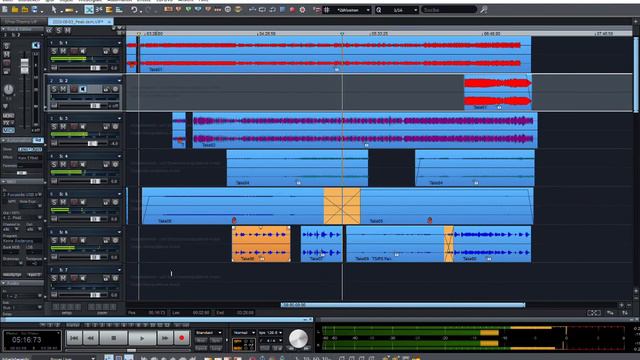Select the mouse pointer tool icon
640x360 pixels.
coord(54,9)
